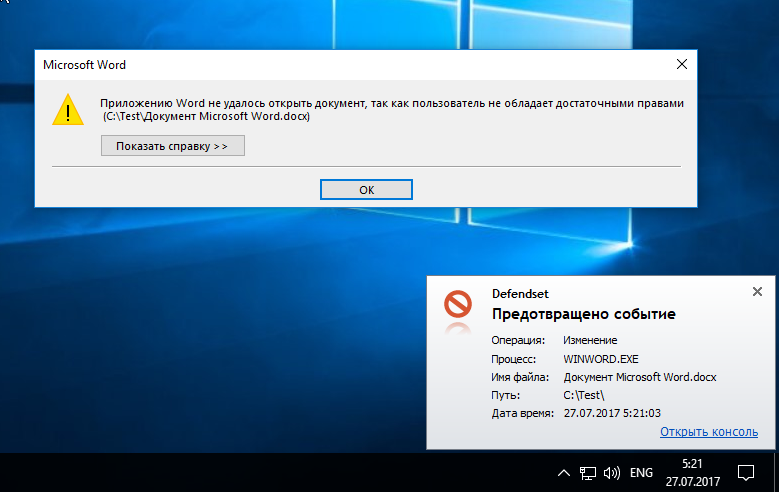779x492 pixels.
Task: Close the Microsoft Word error dialog
Action: [x=682, y=64]
